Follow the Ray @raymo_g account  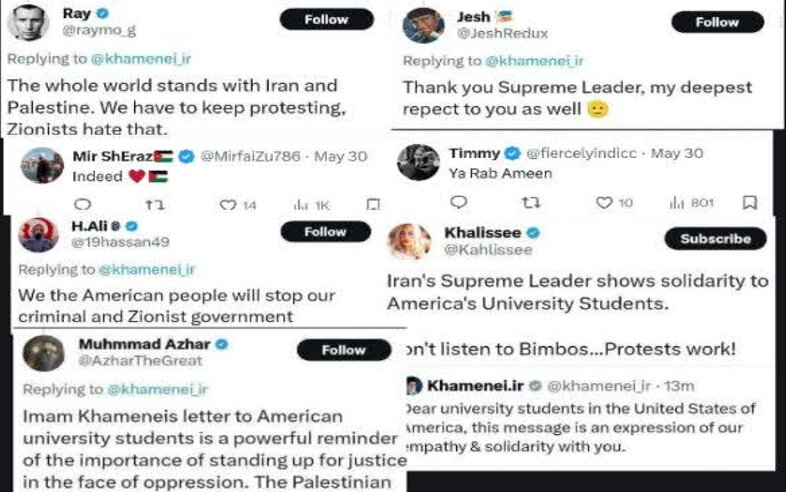tap(325, 19)
